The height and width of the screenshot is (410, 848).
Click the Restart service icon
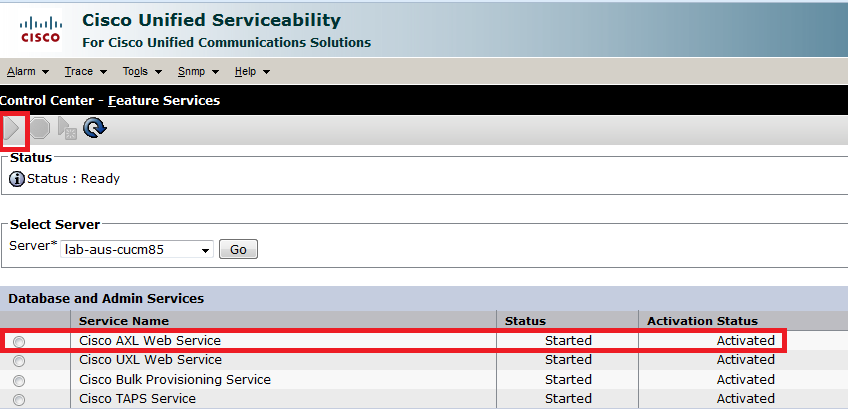pyautogui.click(x=67, y=129)
